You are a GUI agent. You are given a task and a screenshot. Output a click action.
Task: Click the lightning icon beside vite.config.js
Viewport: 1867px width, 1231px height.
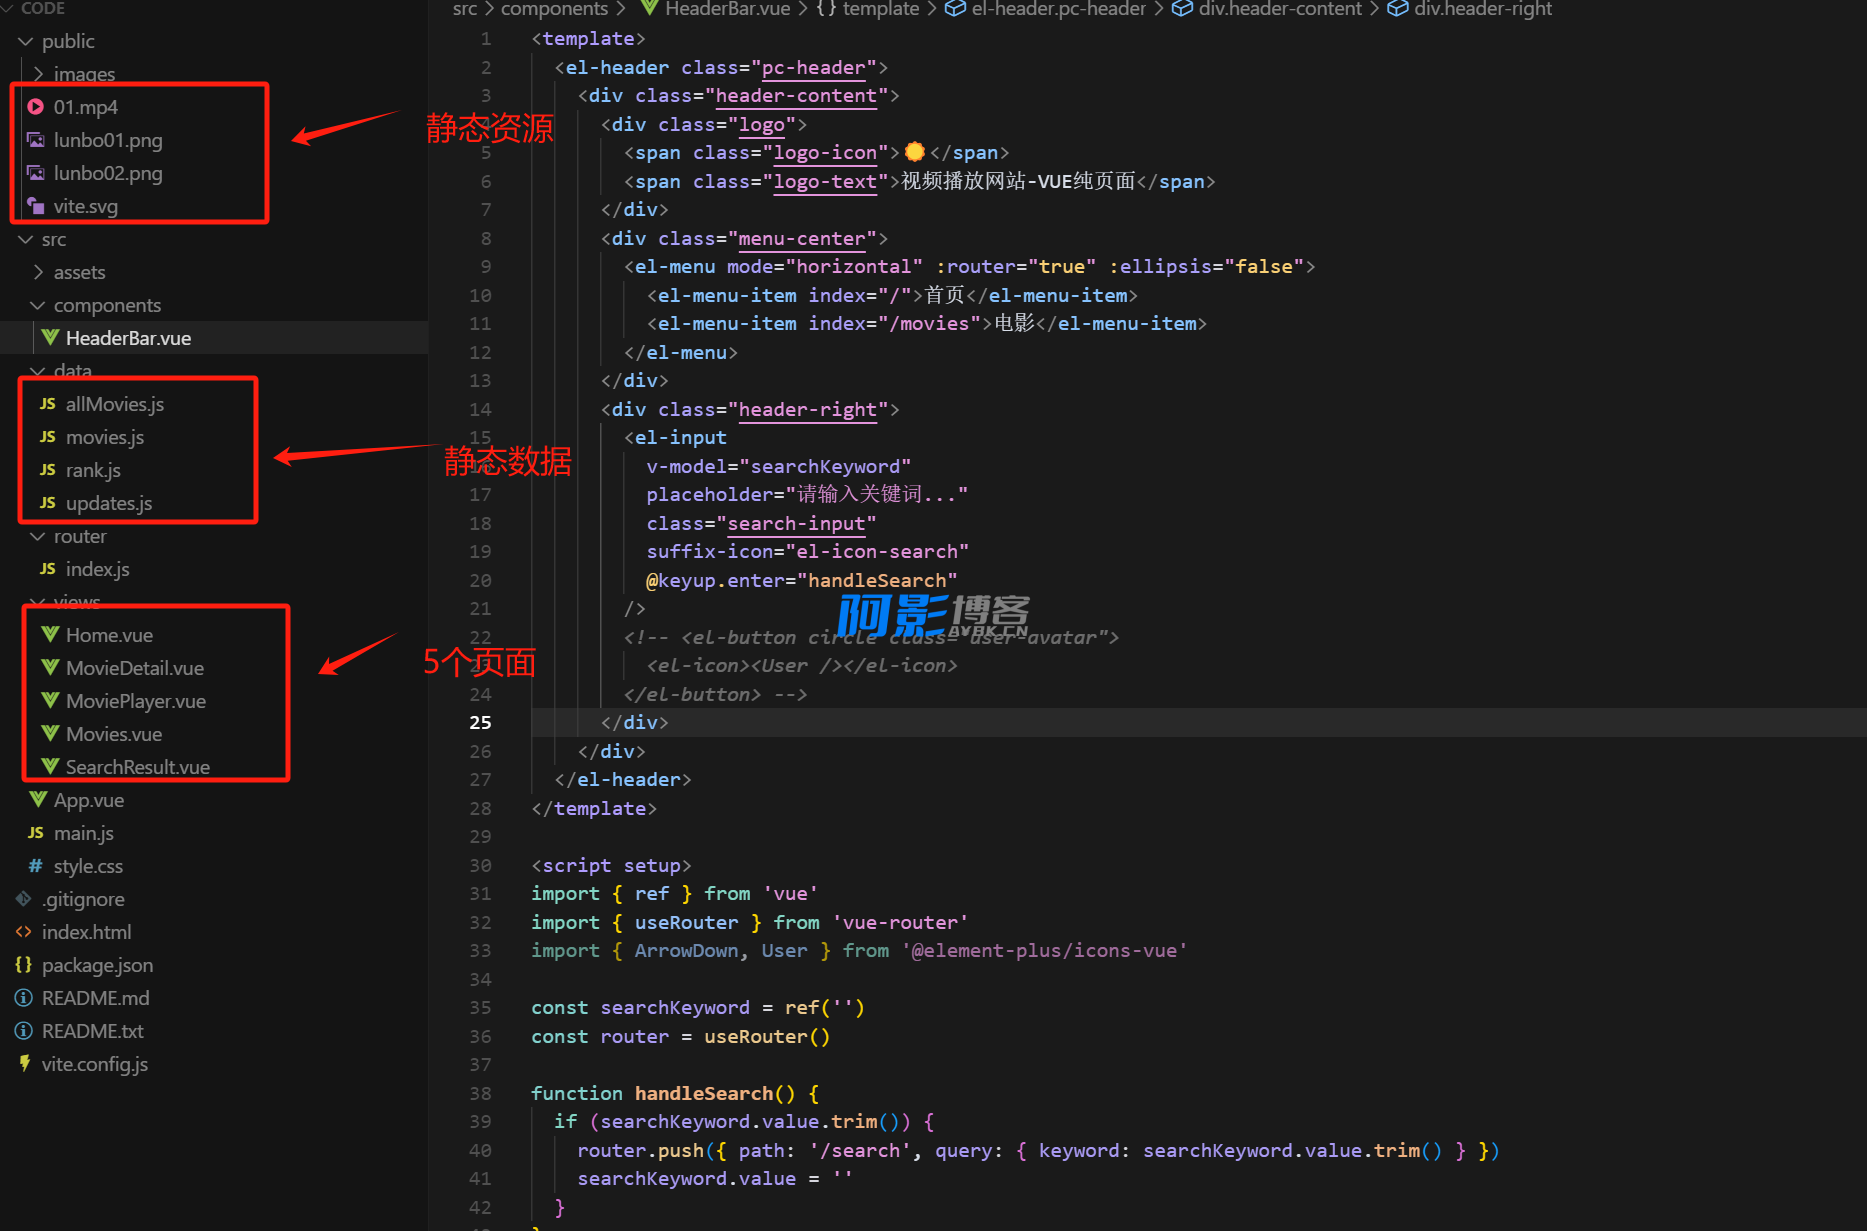(x=24, y=1064)
